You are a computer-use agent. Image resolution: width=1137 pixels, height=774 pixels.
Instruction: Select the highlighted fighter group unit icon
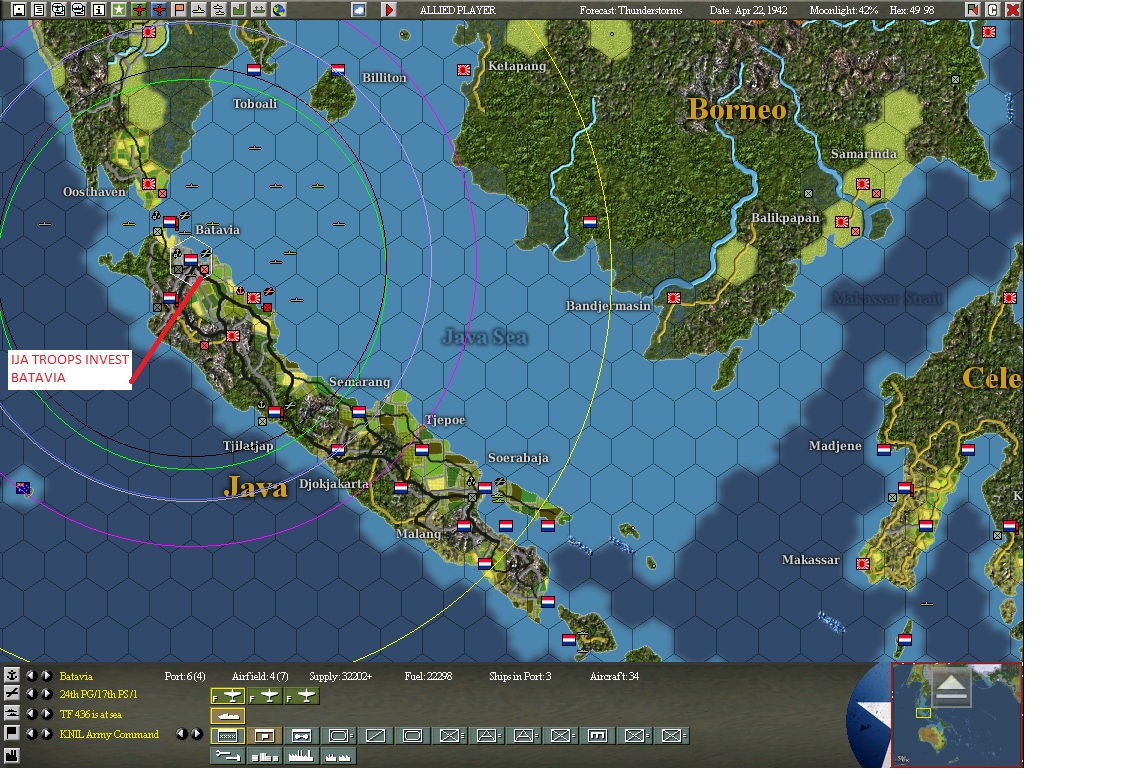point(228,696)
